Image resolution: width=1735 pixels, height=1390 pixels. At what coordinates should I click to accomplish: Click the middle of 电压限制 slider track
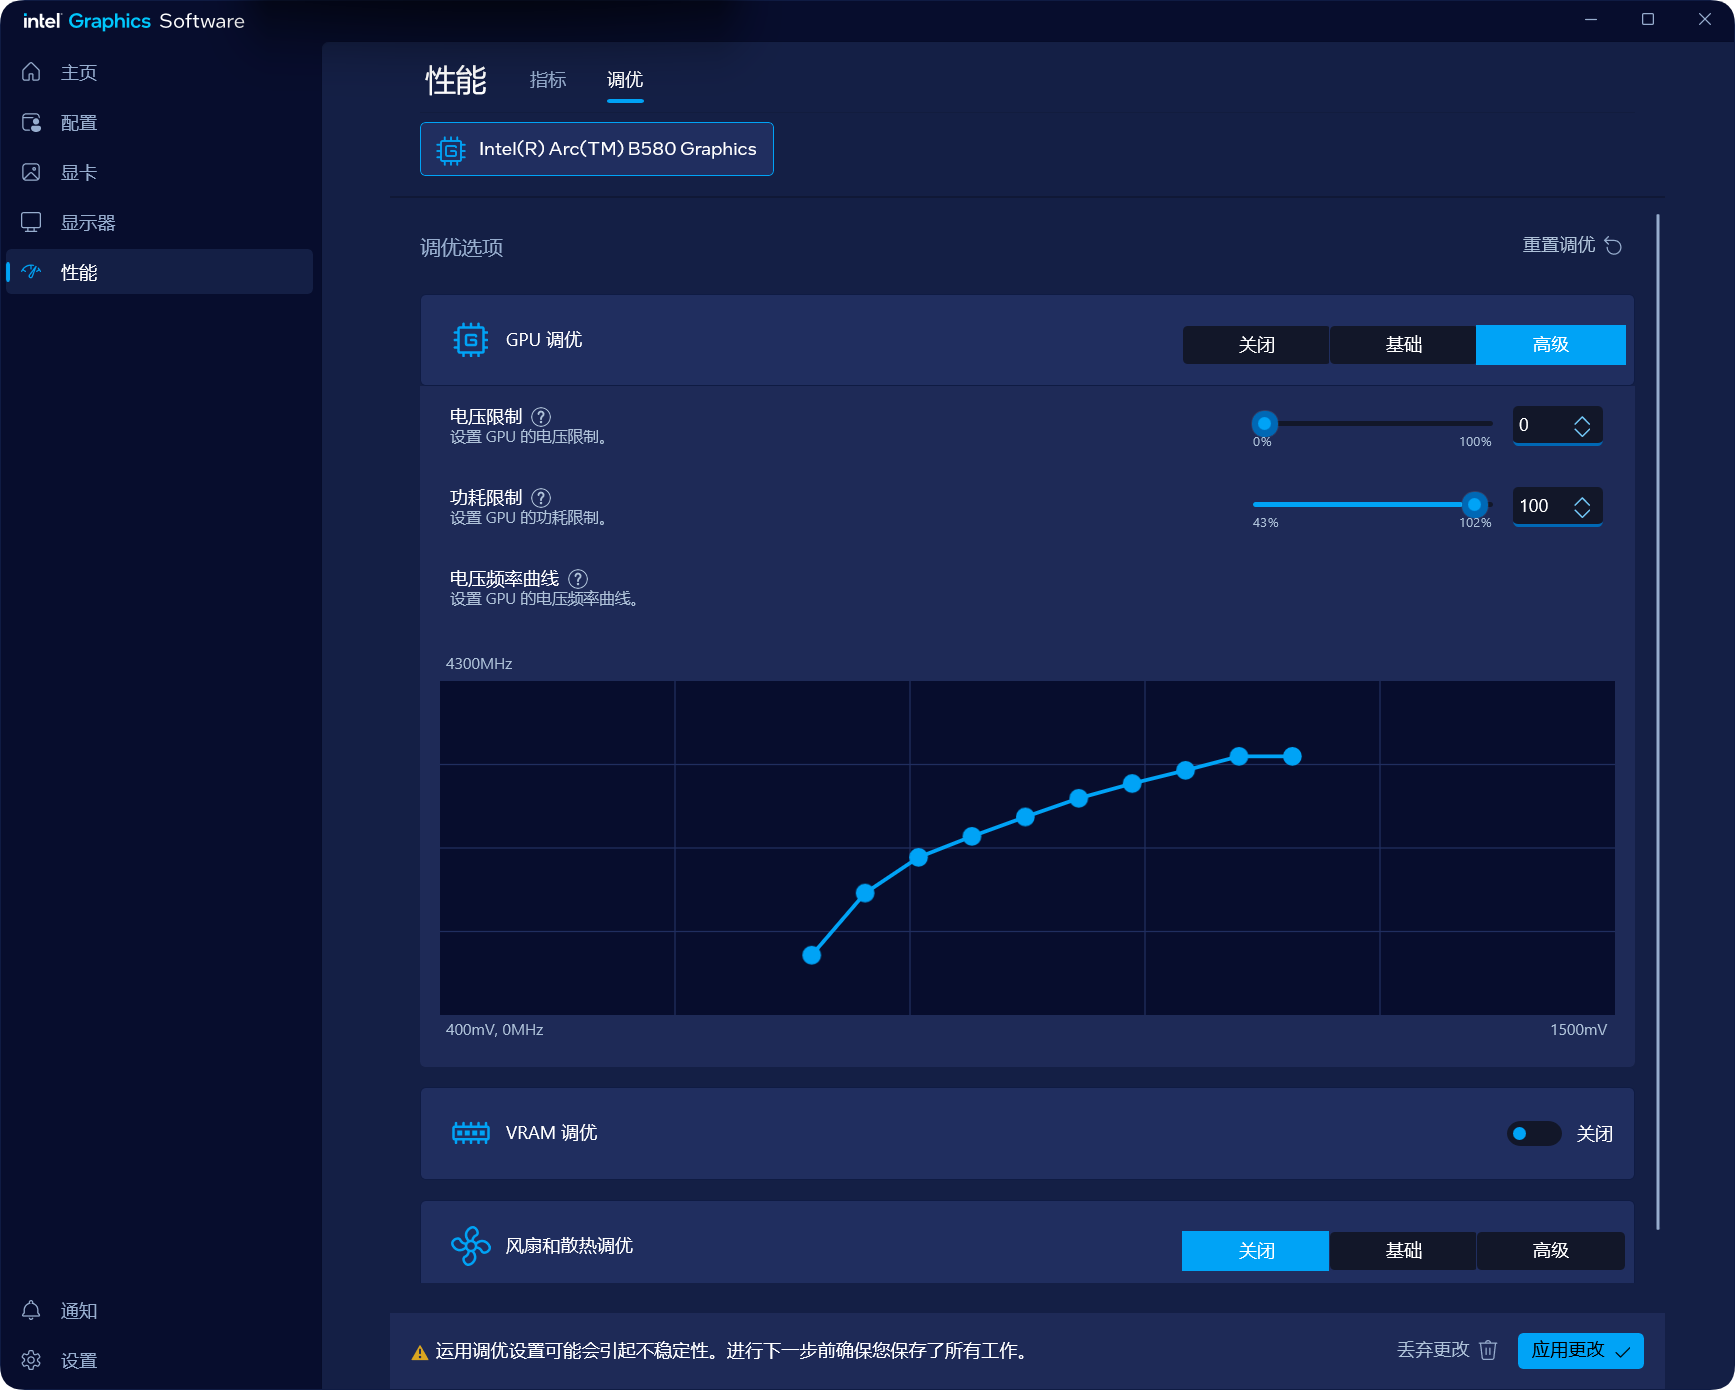1372,423
